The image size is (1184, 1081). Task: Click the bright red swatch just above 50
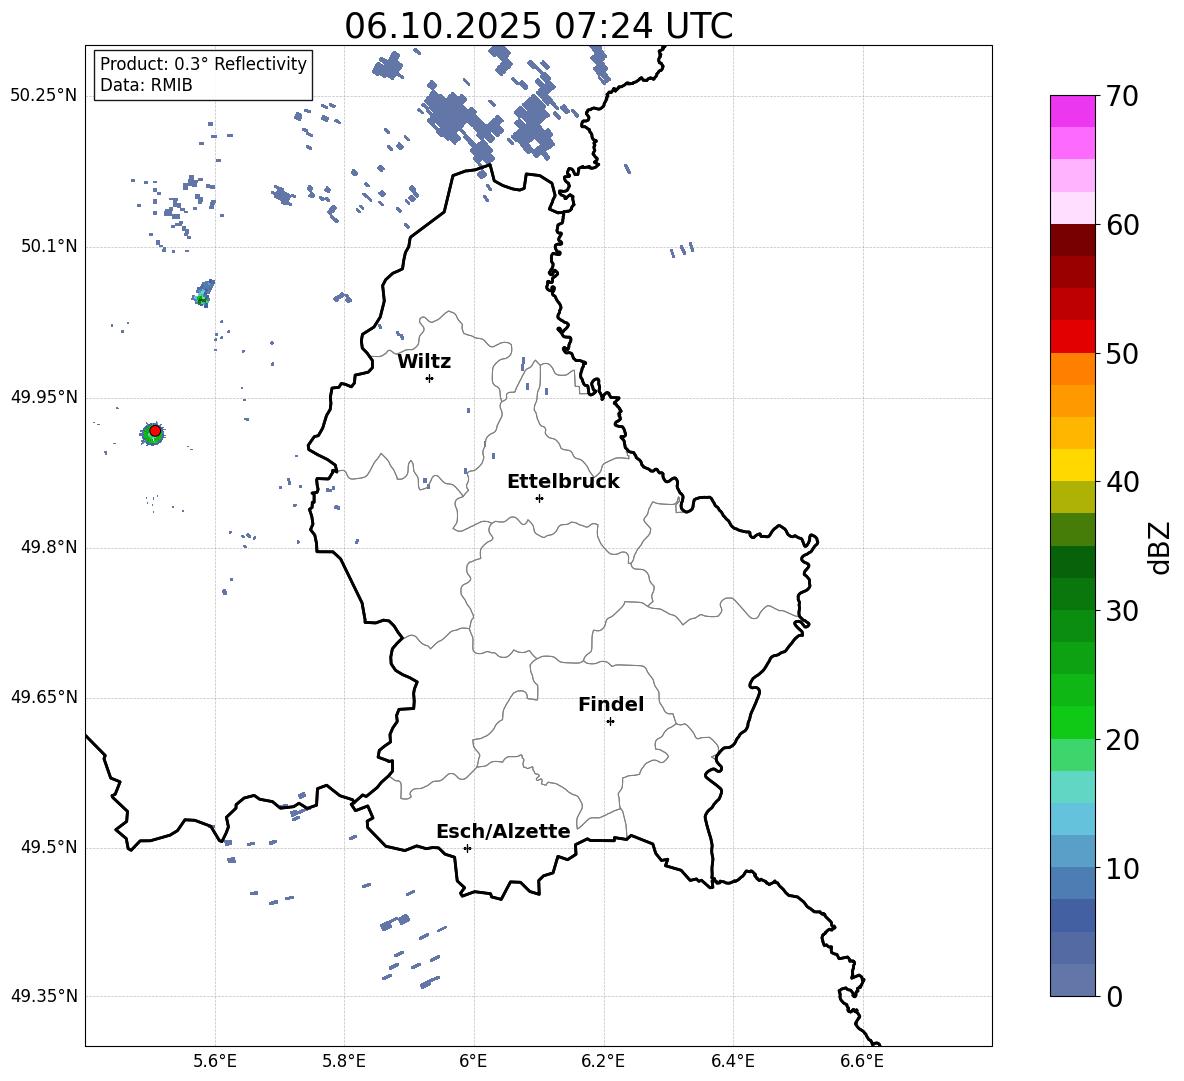click(1072, 337)
